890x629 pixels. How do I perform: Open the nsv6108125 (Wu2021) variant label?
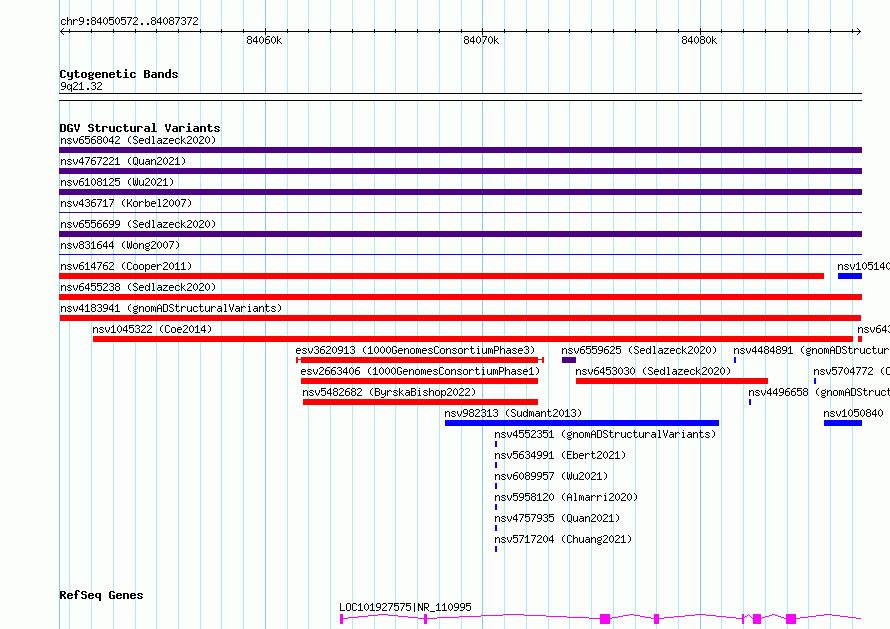(x=117, y=182)
